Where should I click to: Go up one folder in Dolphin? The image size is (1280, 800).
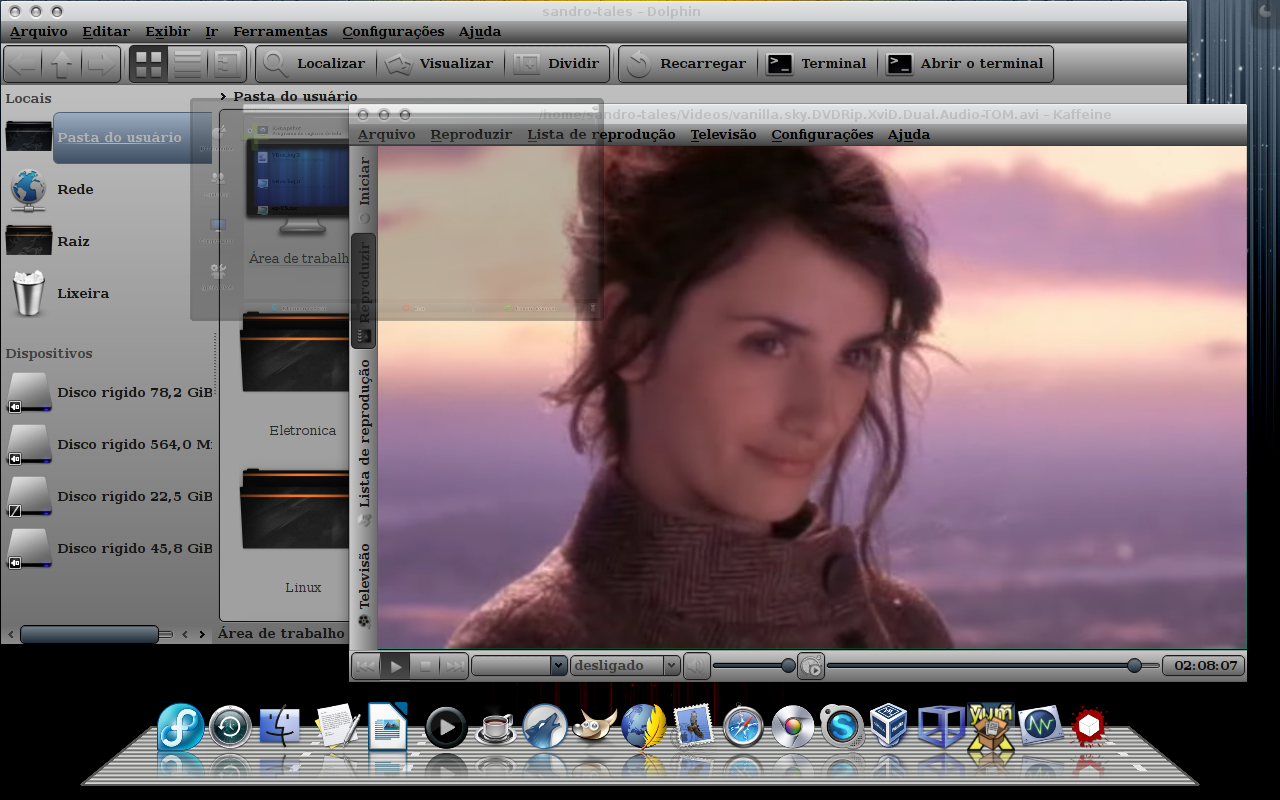[x=62, y=64]
